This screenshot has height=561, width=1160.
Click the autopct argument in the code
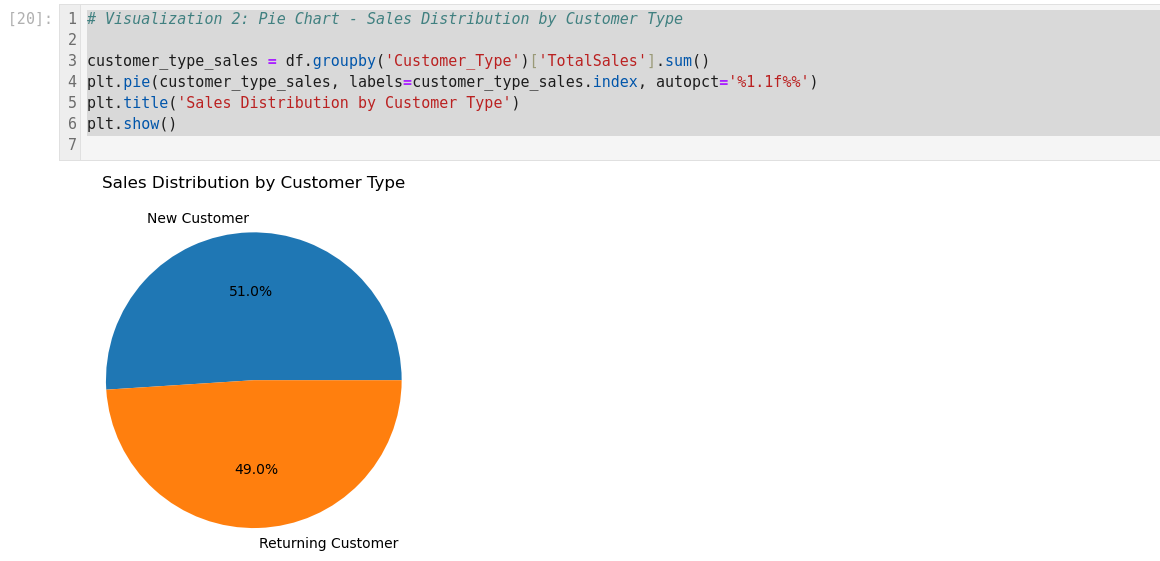[686, 82]
